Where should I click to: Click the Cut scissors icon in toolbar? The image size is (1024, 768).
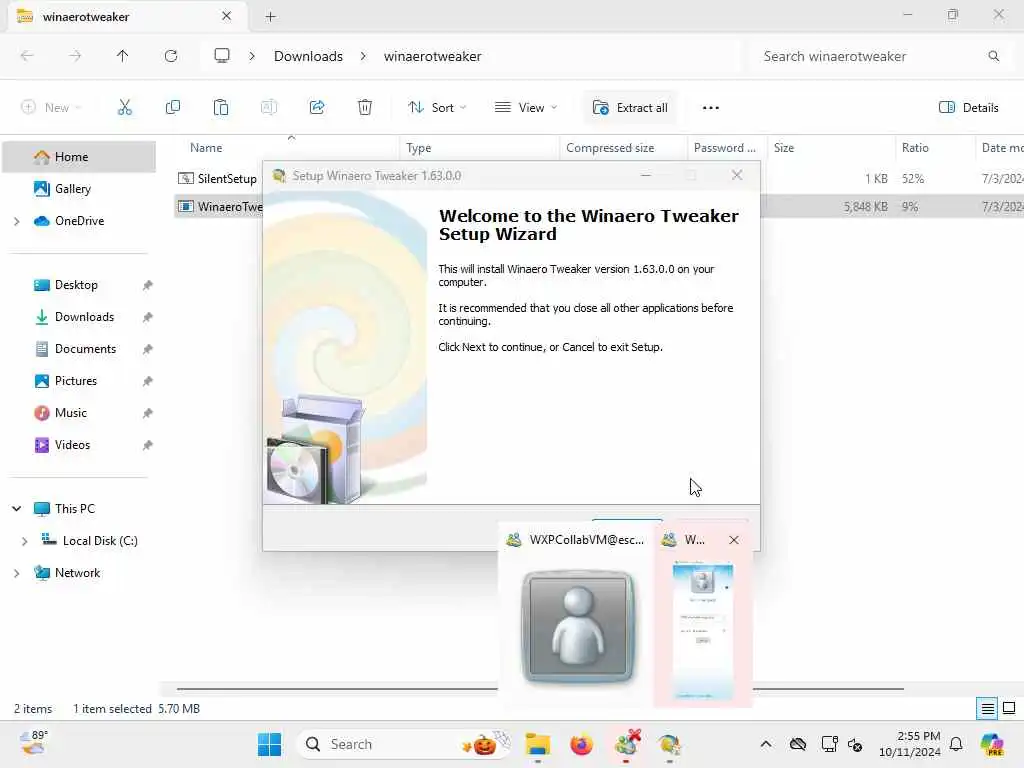pos(124,108)
